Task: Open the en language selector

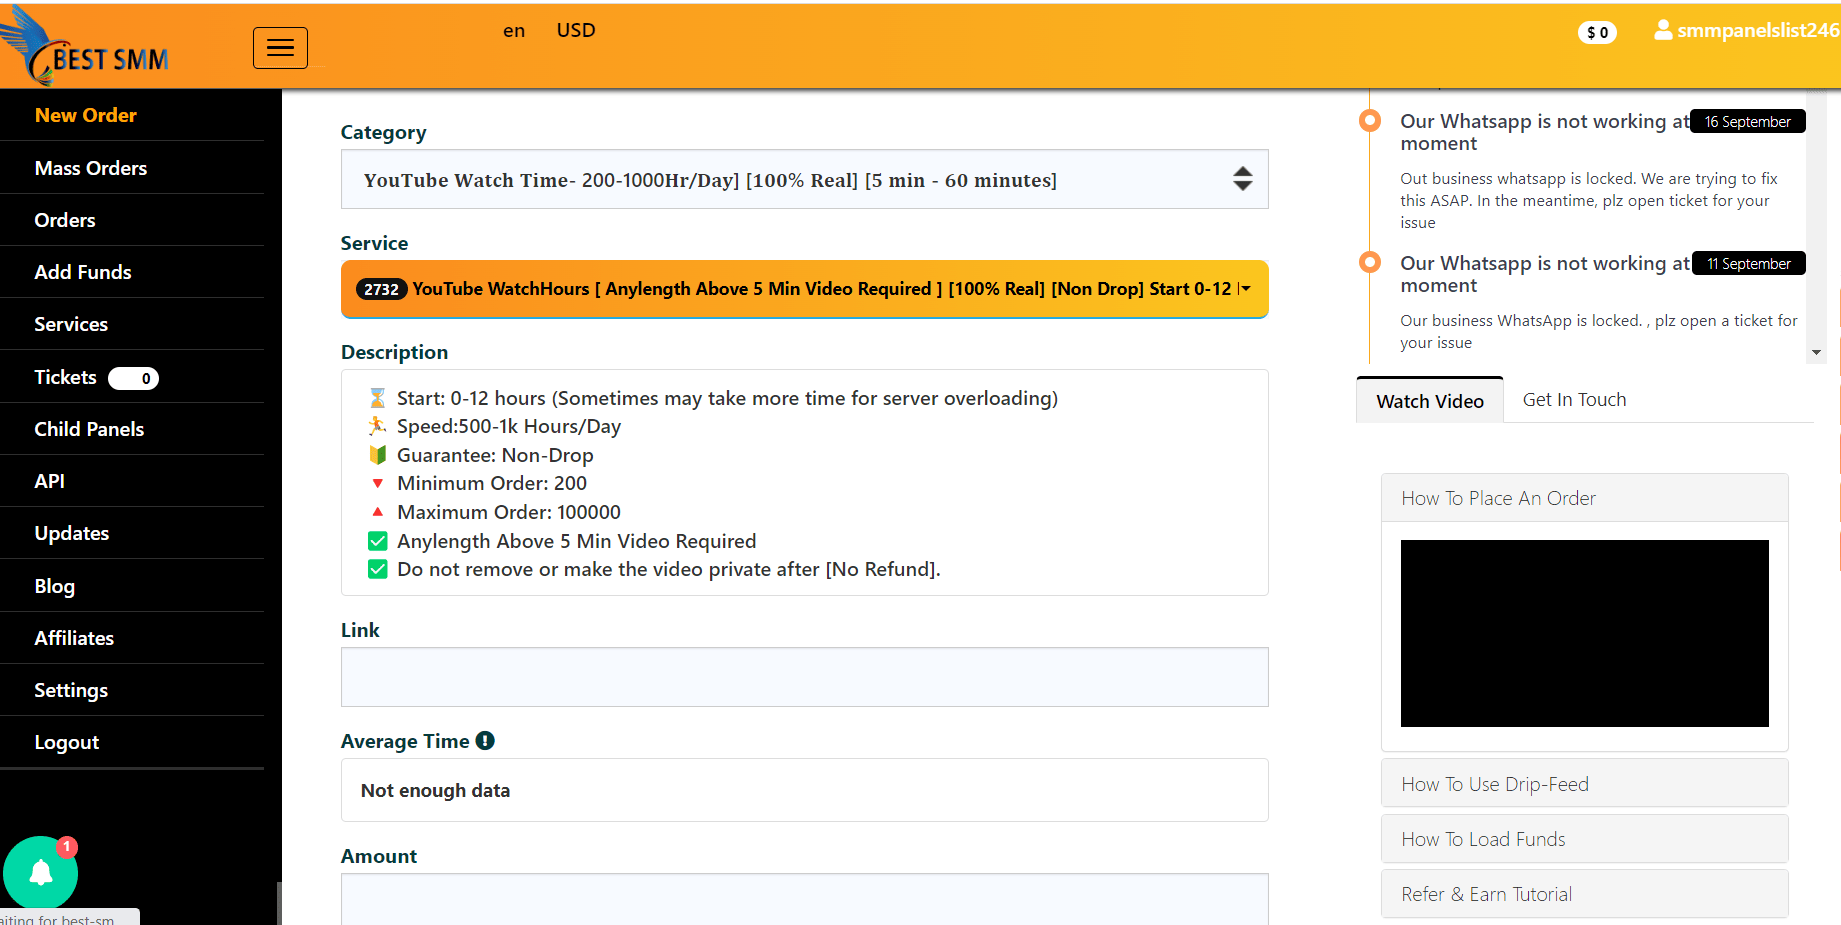Action: point(514,31)
